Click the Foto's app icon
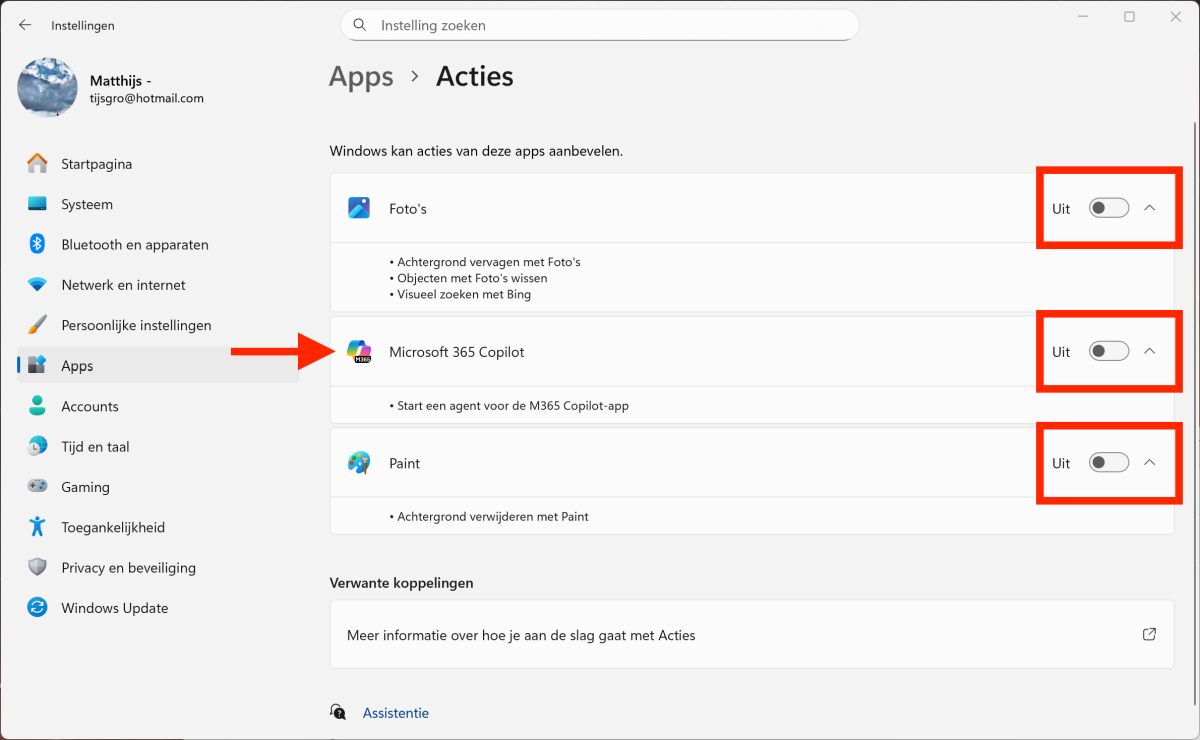The width and height of the screenshot is (1200, 740). tap(358, 208)
